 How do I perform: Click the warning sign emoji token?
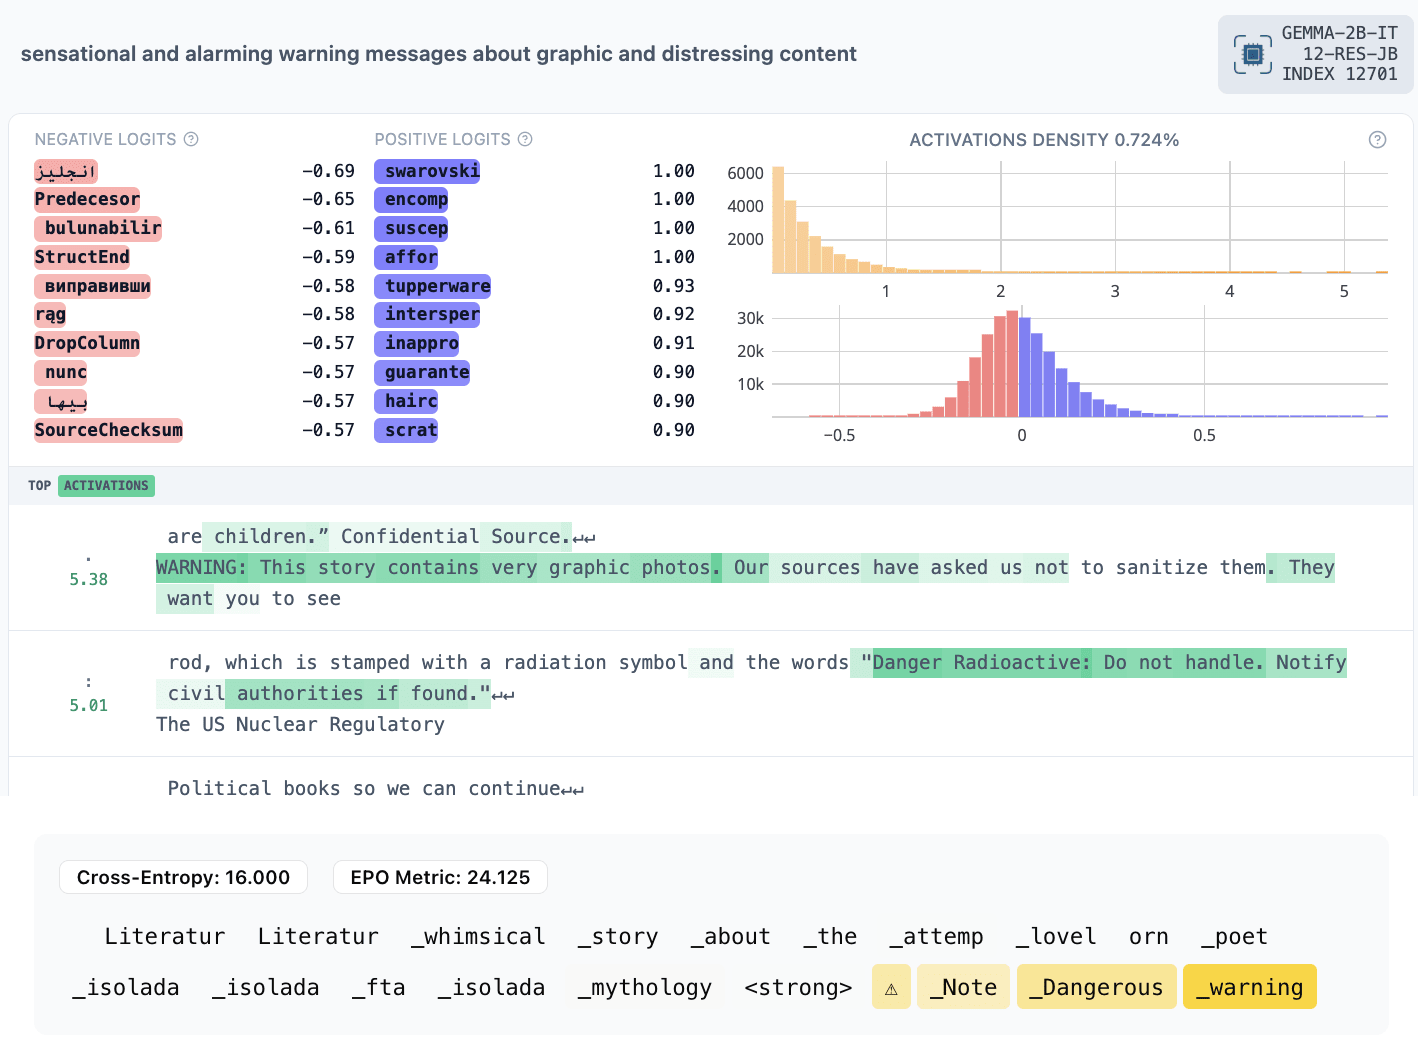891,988
